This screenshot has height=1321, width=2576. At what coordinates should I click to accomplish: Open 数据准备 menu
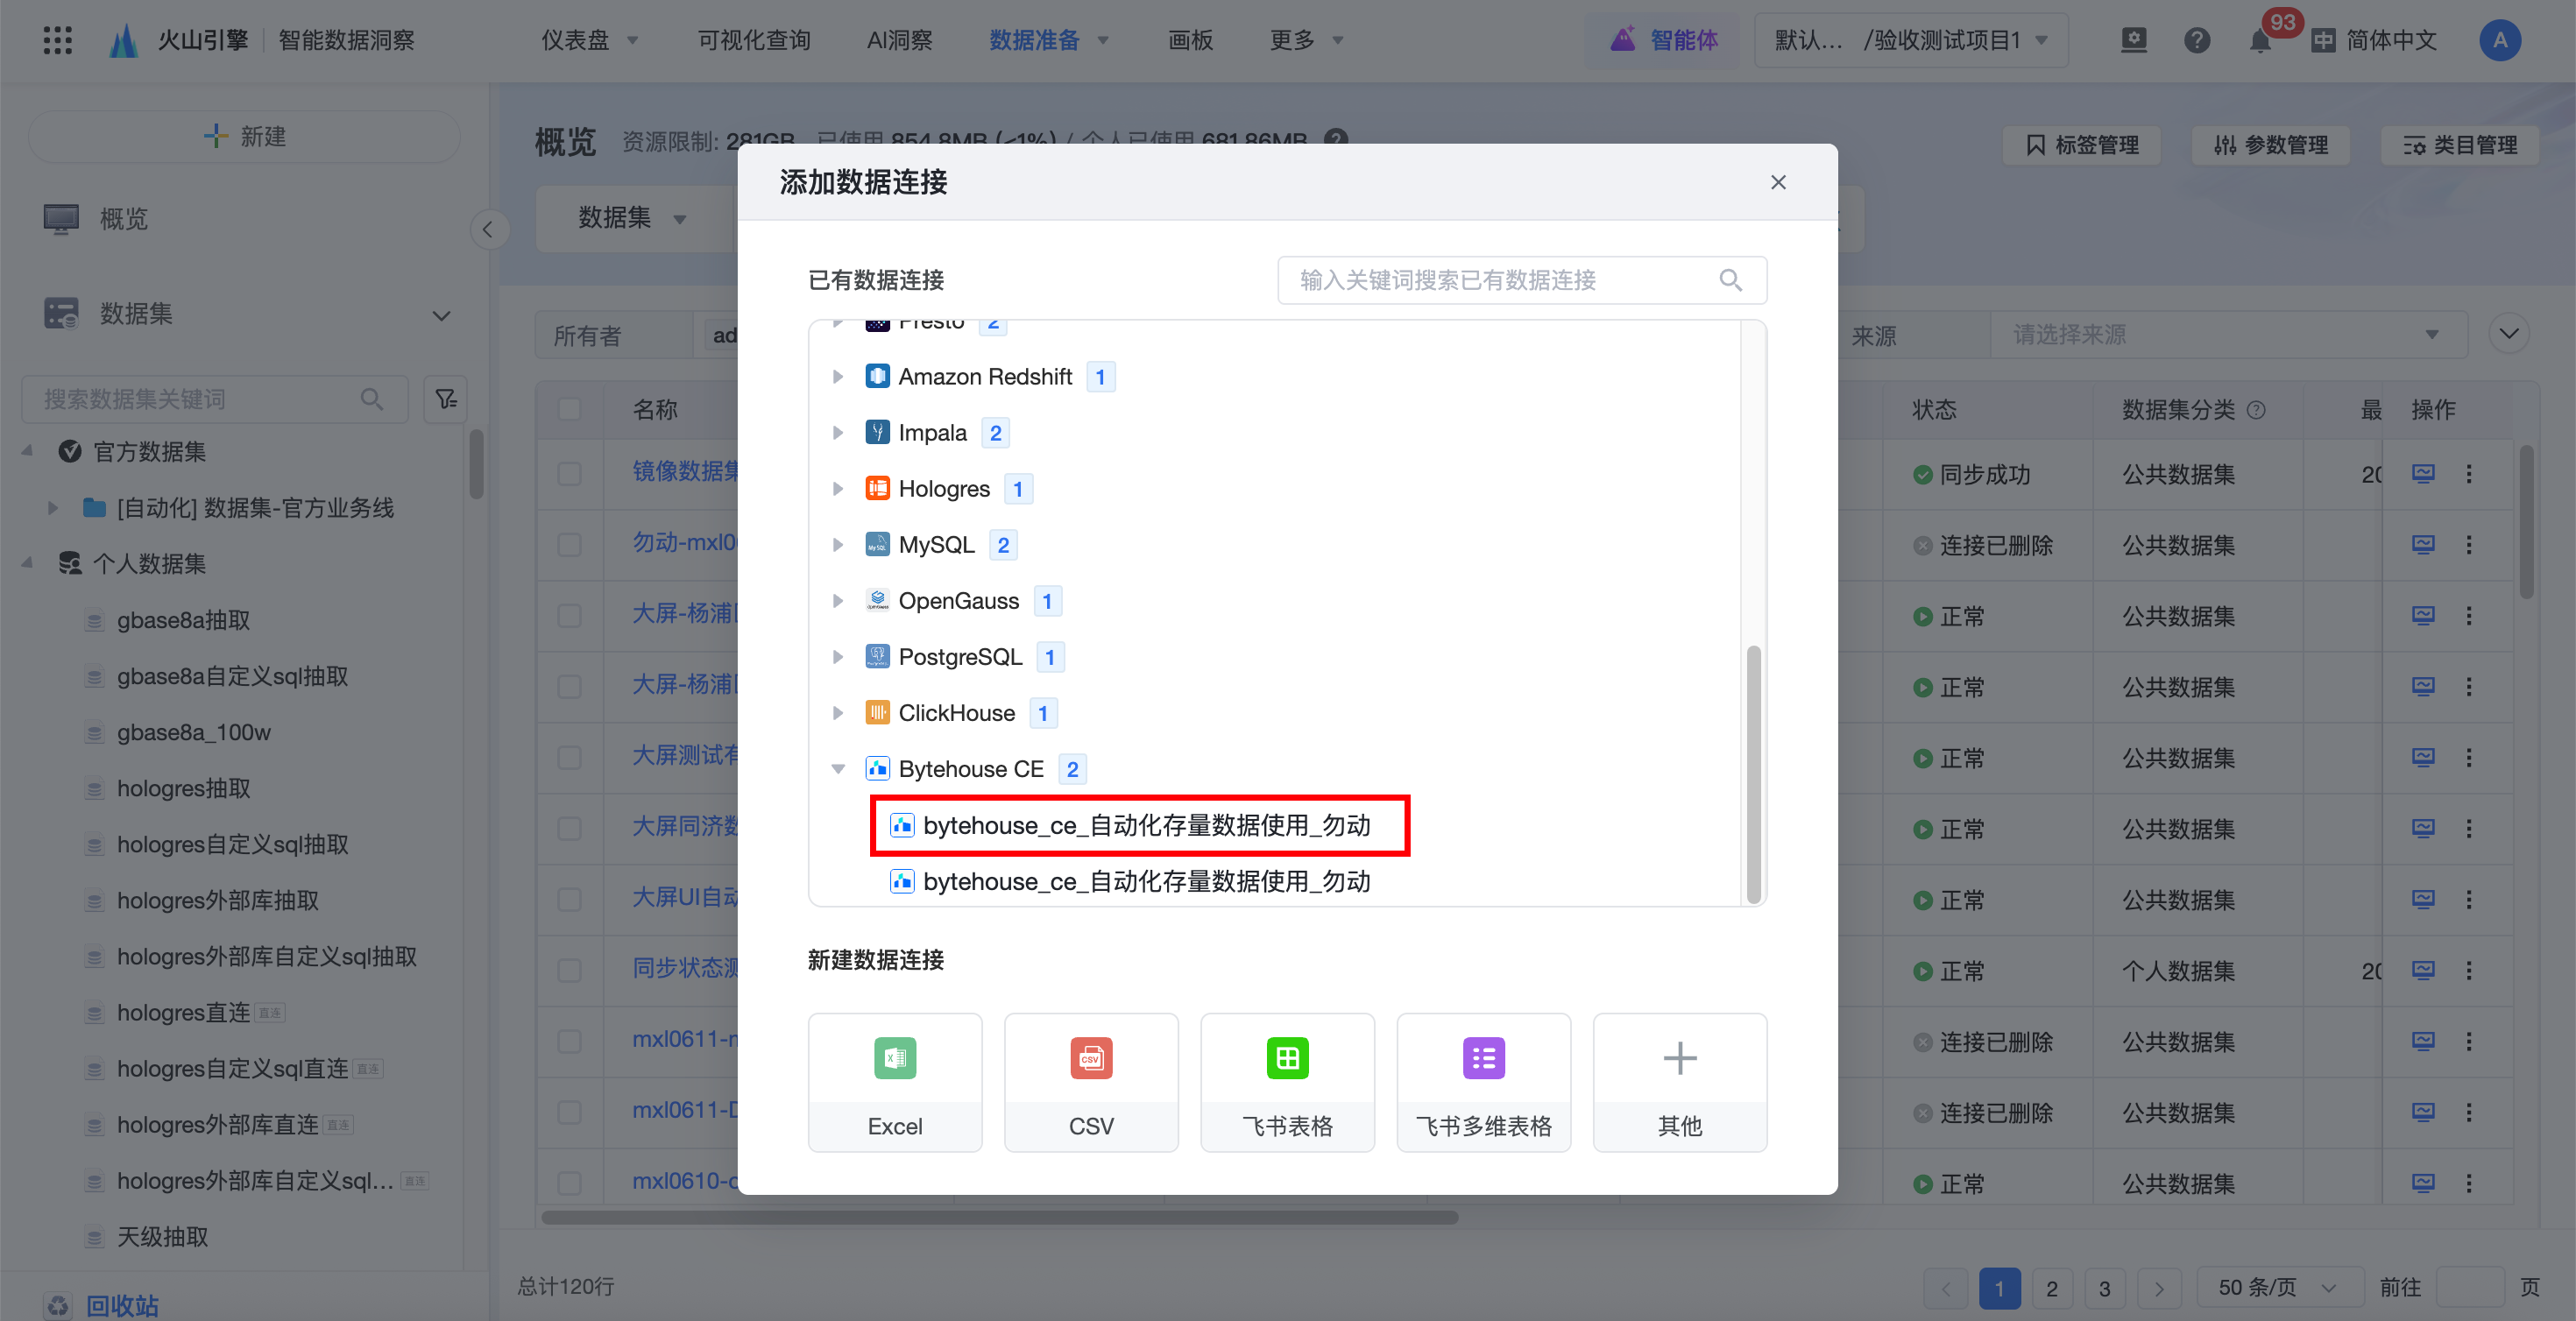point(1049,40)
